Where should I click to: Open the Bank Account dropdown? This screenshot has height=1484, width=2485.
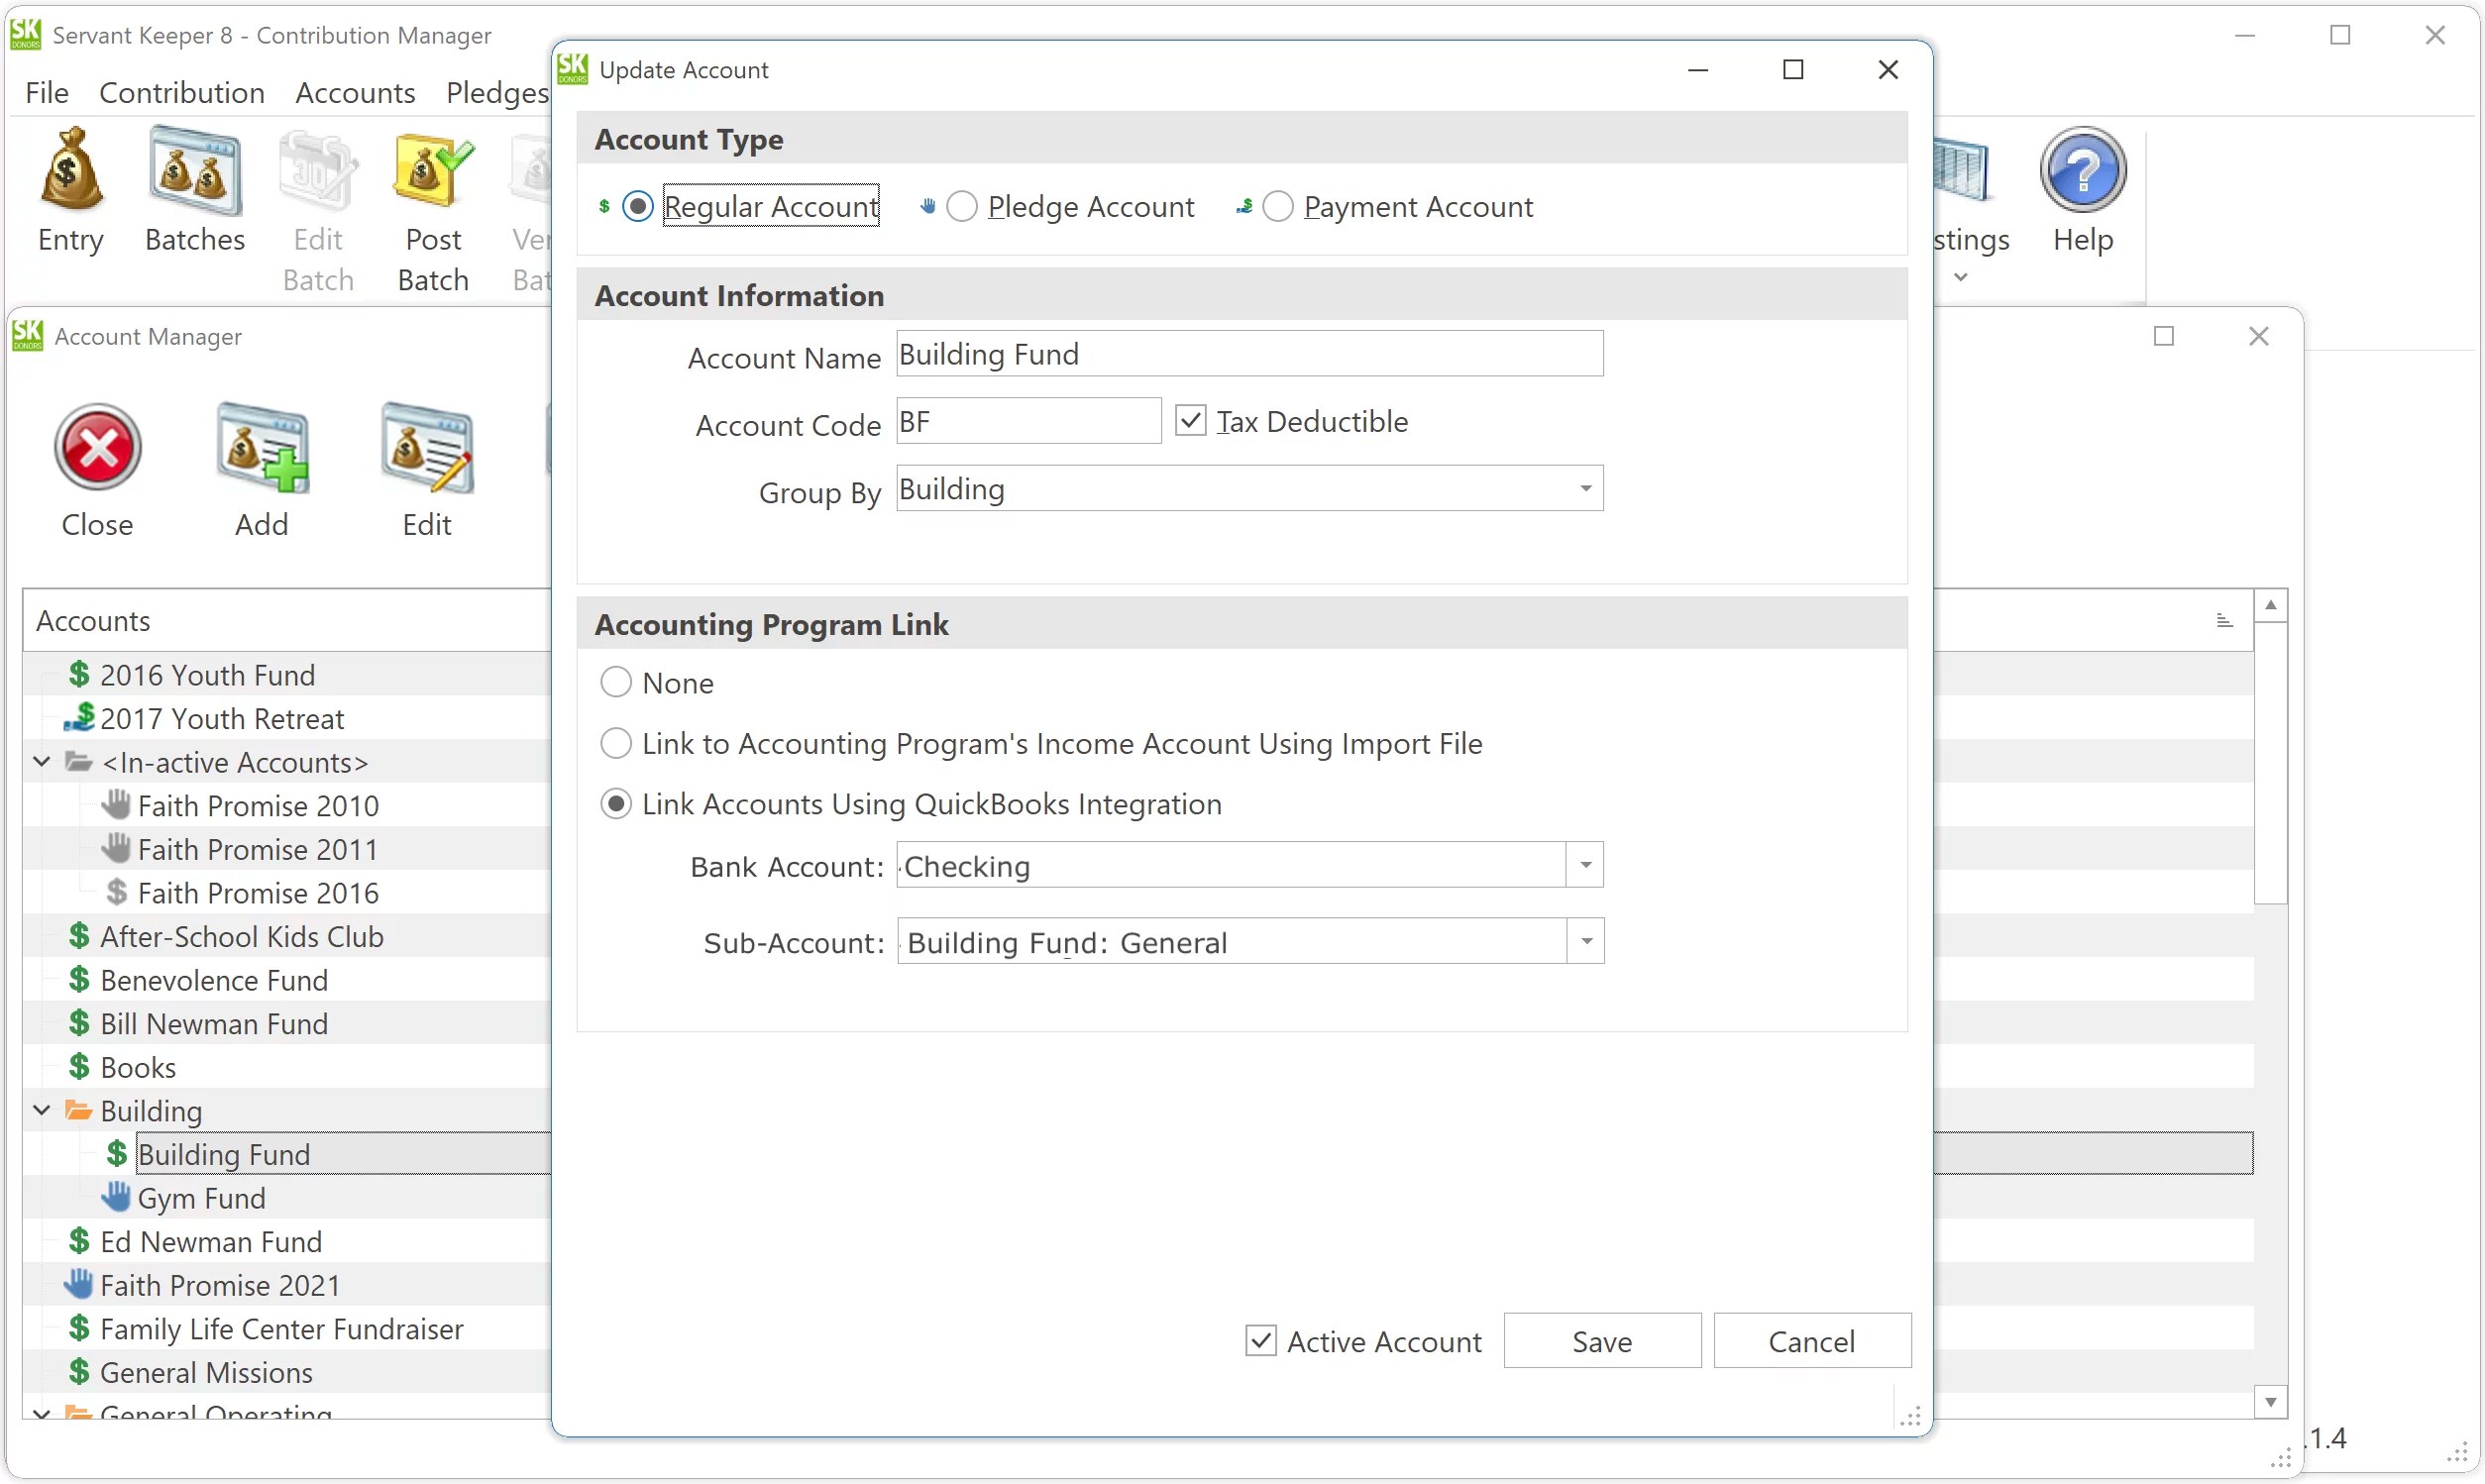[1583, 864]
